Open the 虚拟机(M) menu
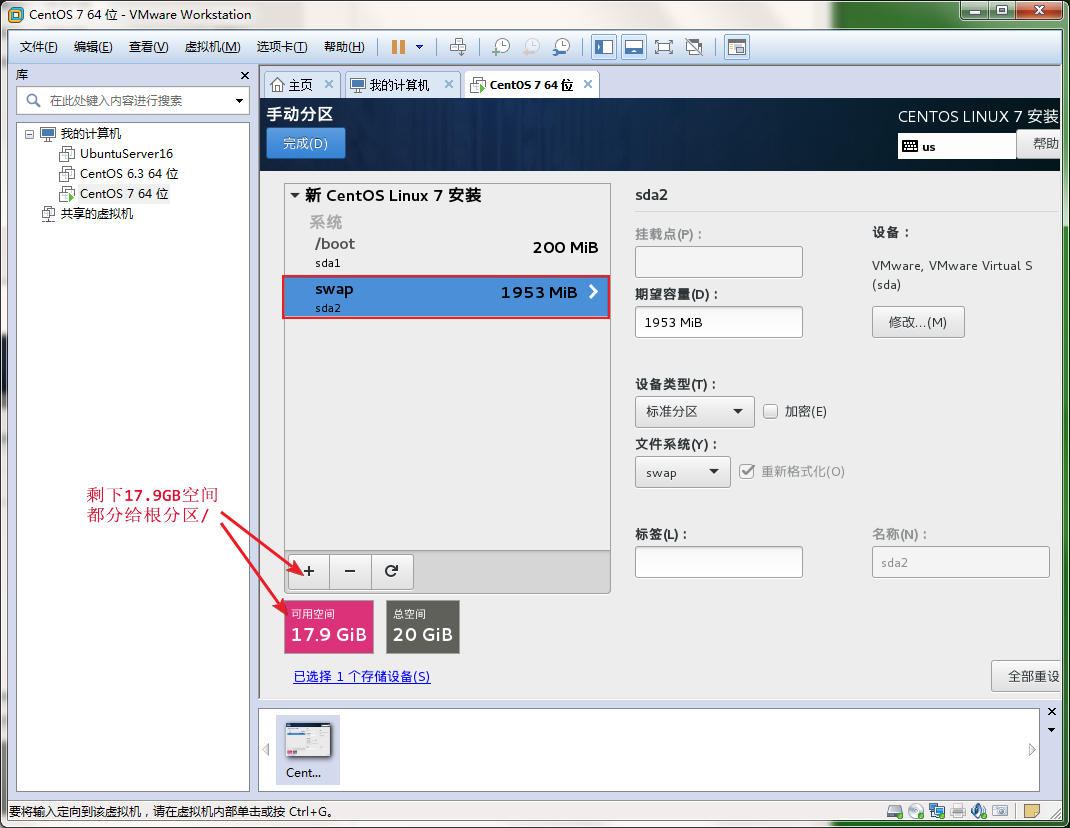 pos(212,47)
